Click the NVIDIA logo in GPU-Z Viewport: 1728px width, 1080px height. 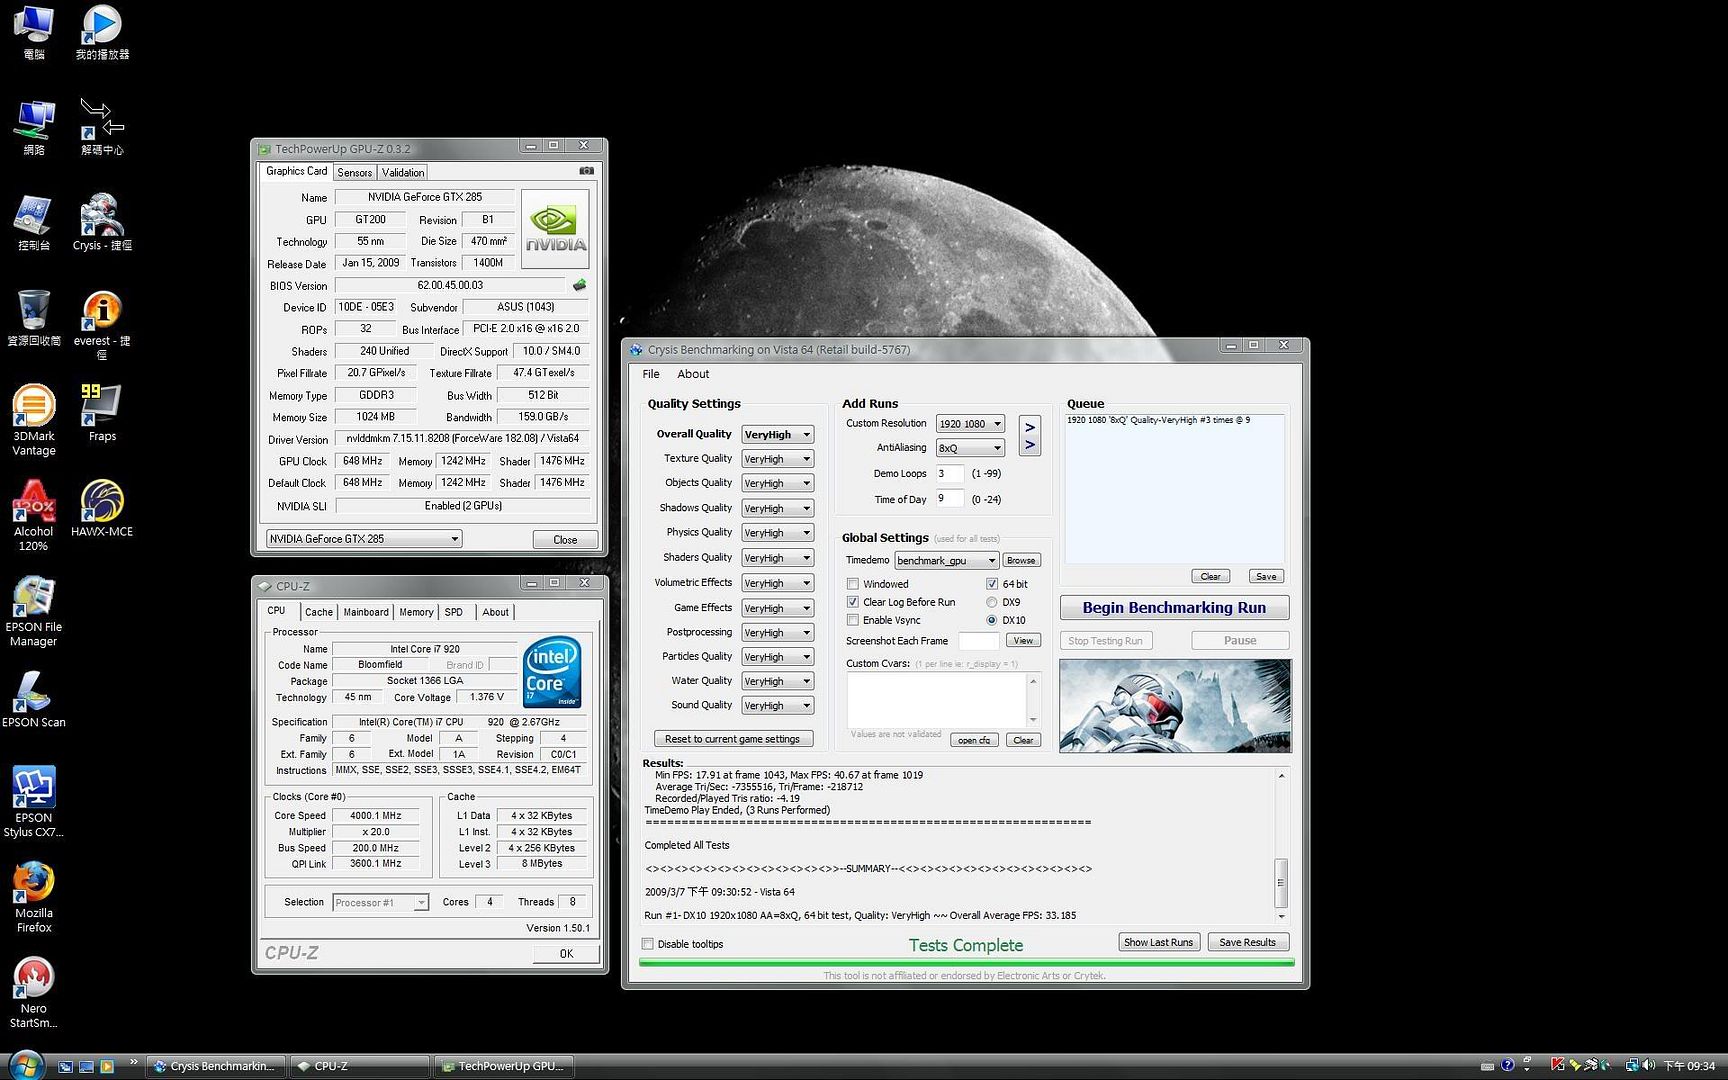pos(555,229)
